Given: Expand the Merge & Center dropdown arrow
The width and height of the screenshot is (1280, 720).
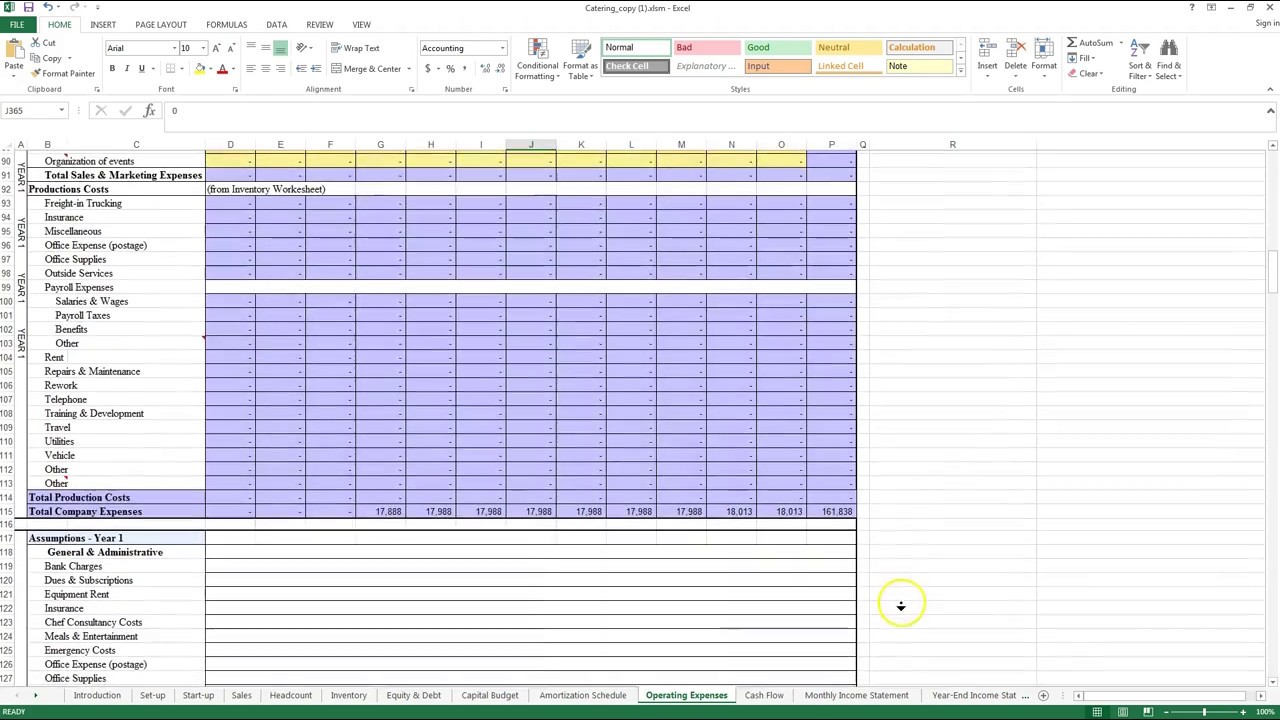Looking at the screenshot, I should coord(409,69).
